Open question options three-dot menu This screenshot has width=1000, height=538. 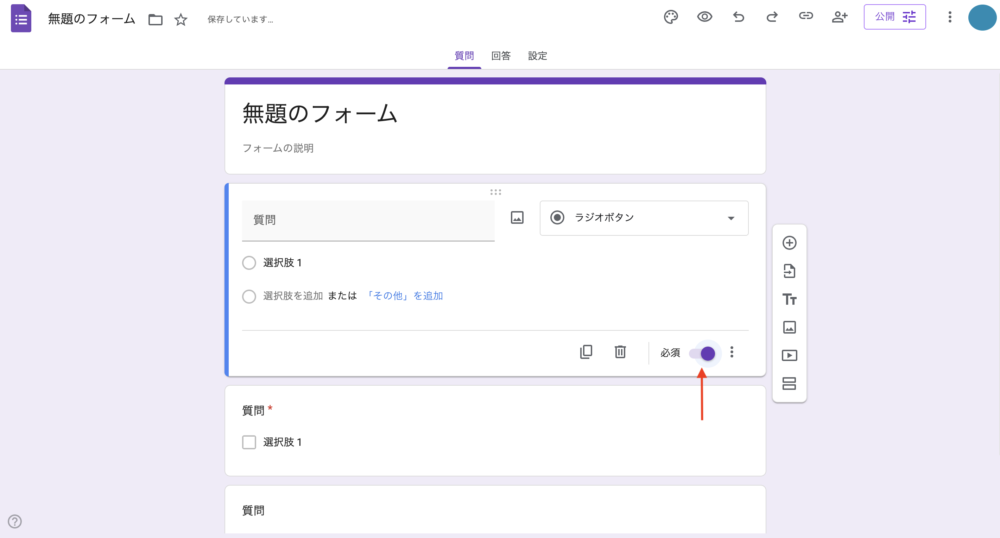tap(732, 352)
